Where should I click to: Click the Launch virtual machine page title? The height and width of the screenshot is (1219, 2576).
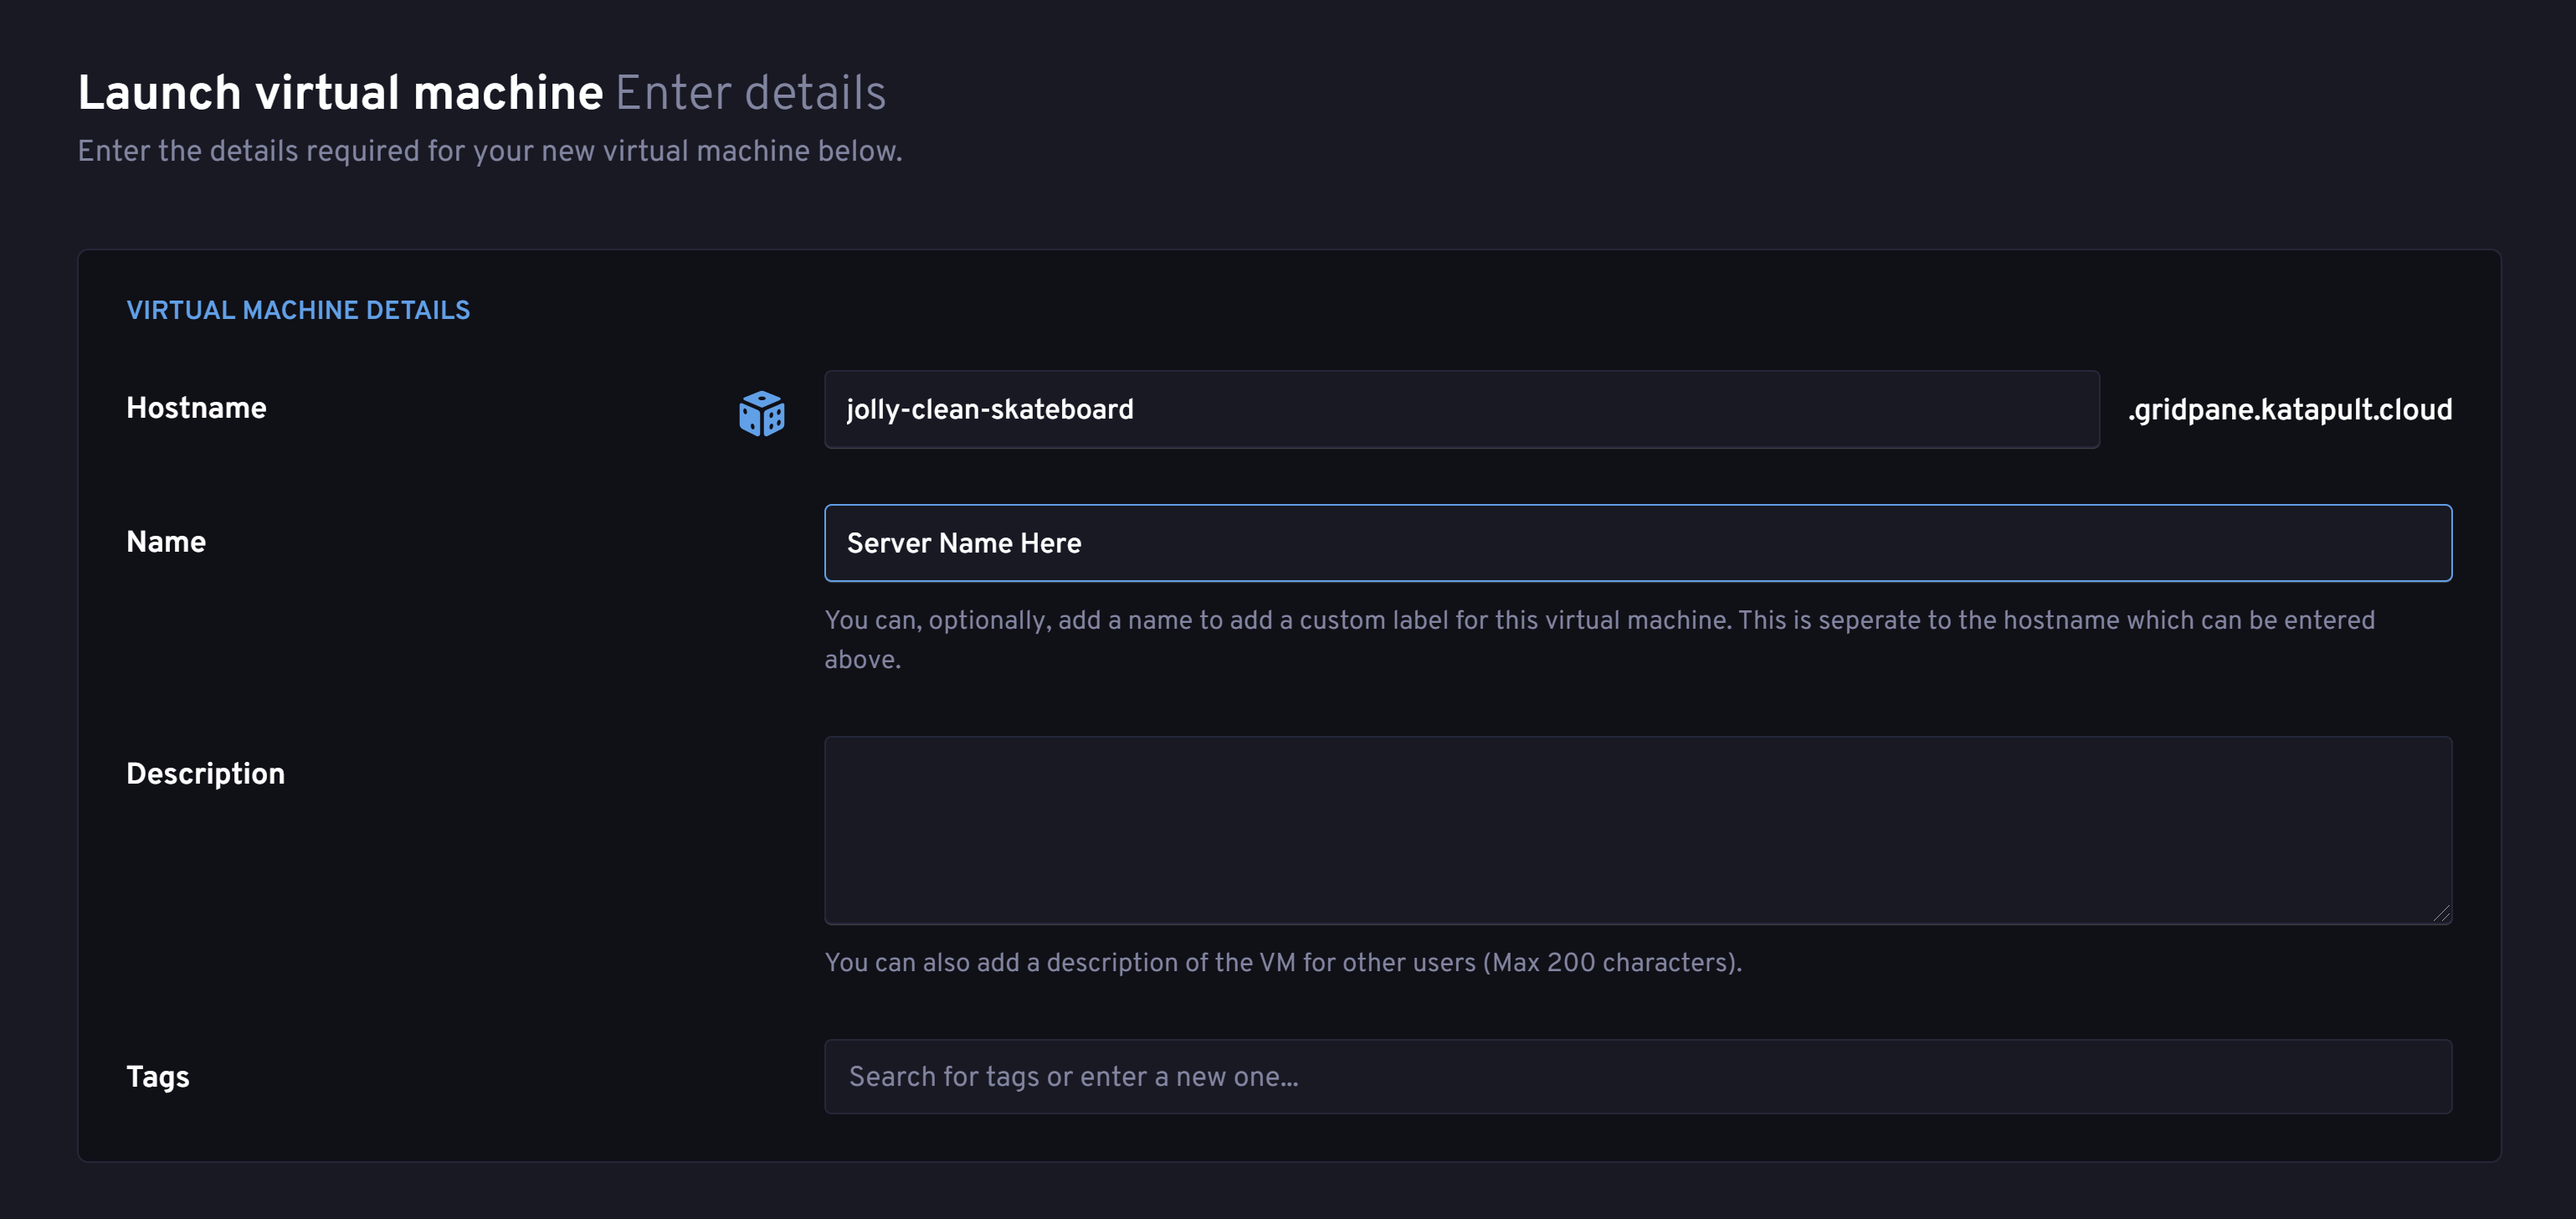pos(340,93)
